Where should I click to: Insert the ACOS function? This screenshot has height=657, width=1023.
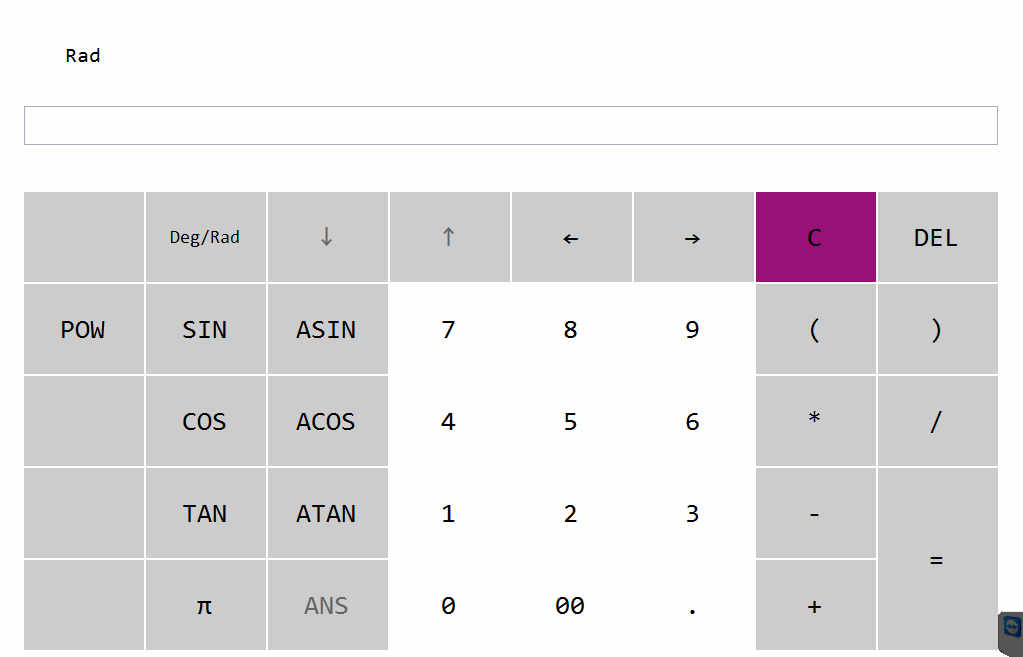pyautogui.click(x=326, y=422)
